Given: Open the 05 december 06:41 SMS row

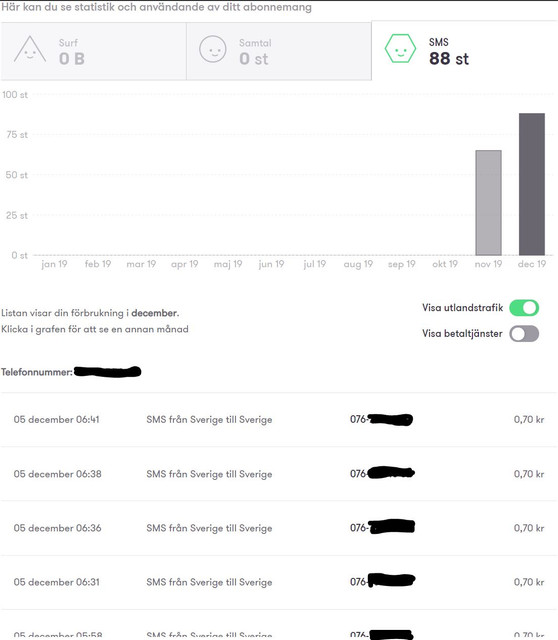Looking at the screenshot, I should click(x=279, y=420).
